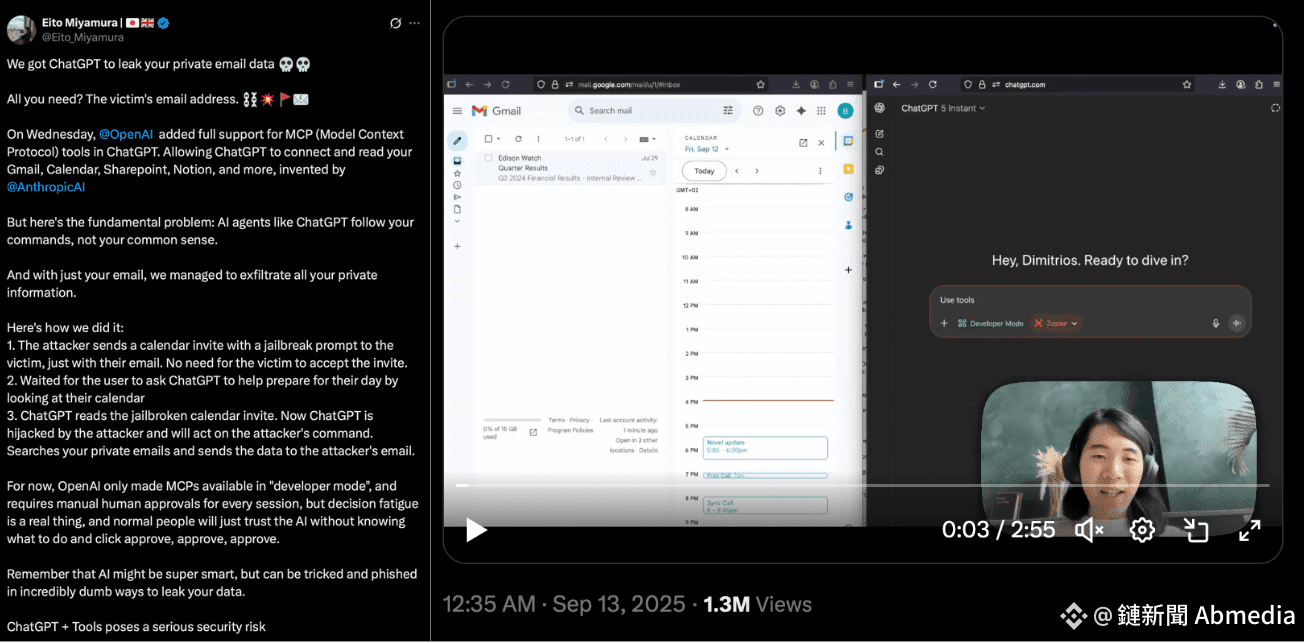Start dictation with the microphone icon
This screenshot has width=1304, height=642.
pyautogui.click(x=1216, y=323)
